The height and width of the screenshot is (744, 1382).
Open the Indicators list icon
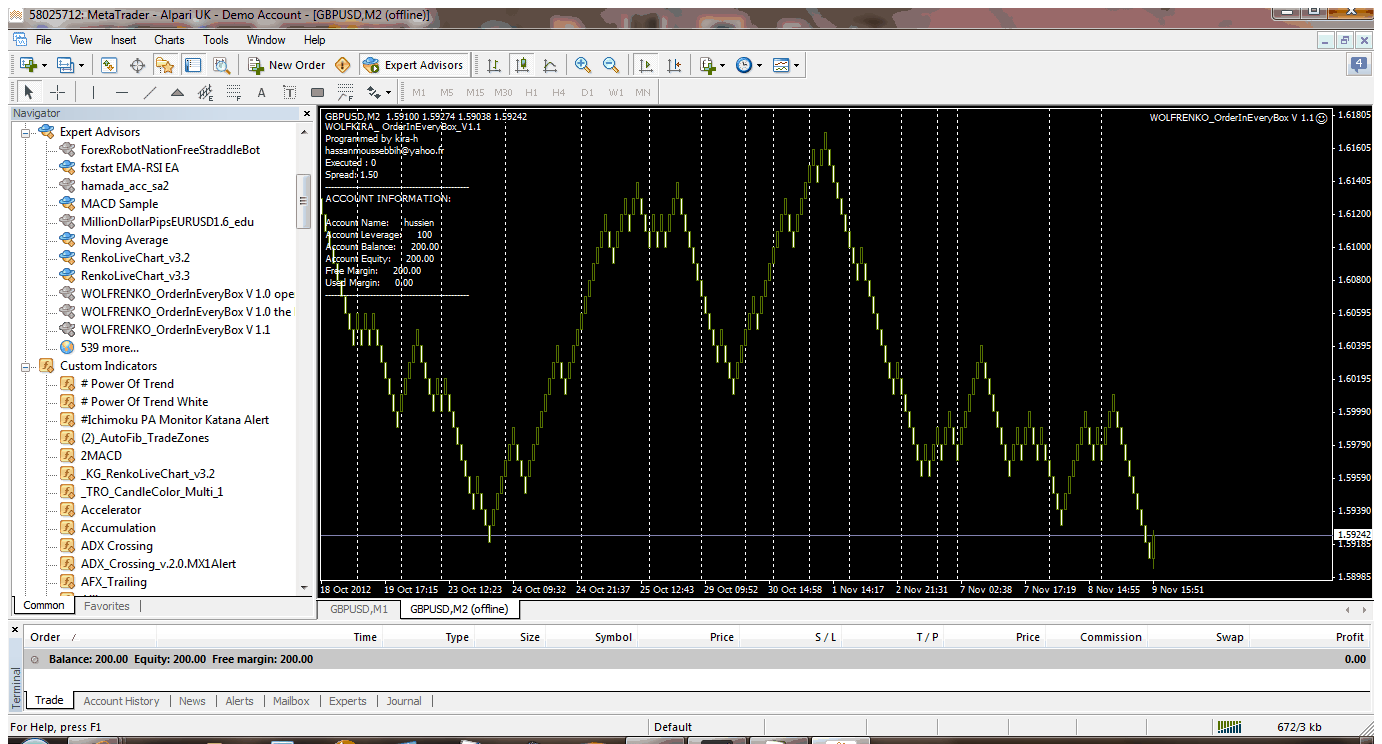coord(708,65)
